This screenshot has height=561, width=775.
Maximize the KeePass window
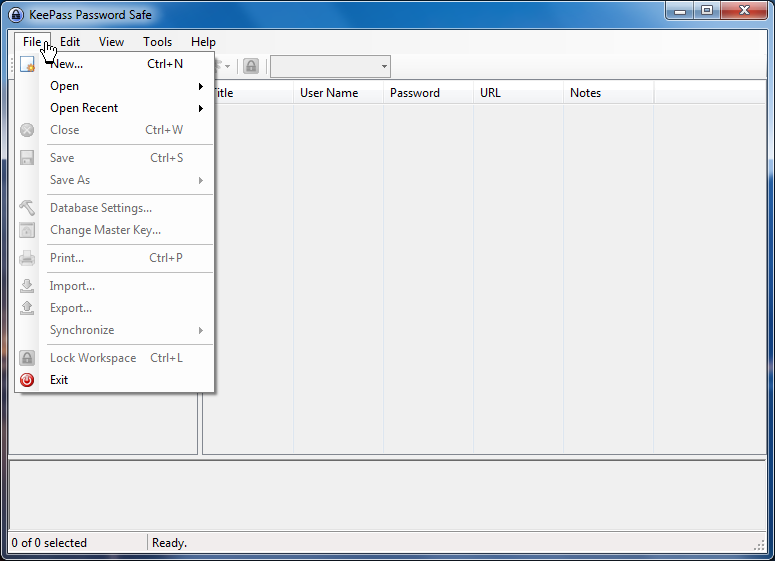[707, 10]
